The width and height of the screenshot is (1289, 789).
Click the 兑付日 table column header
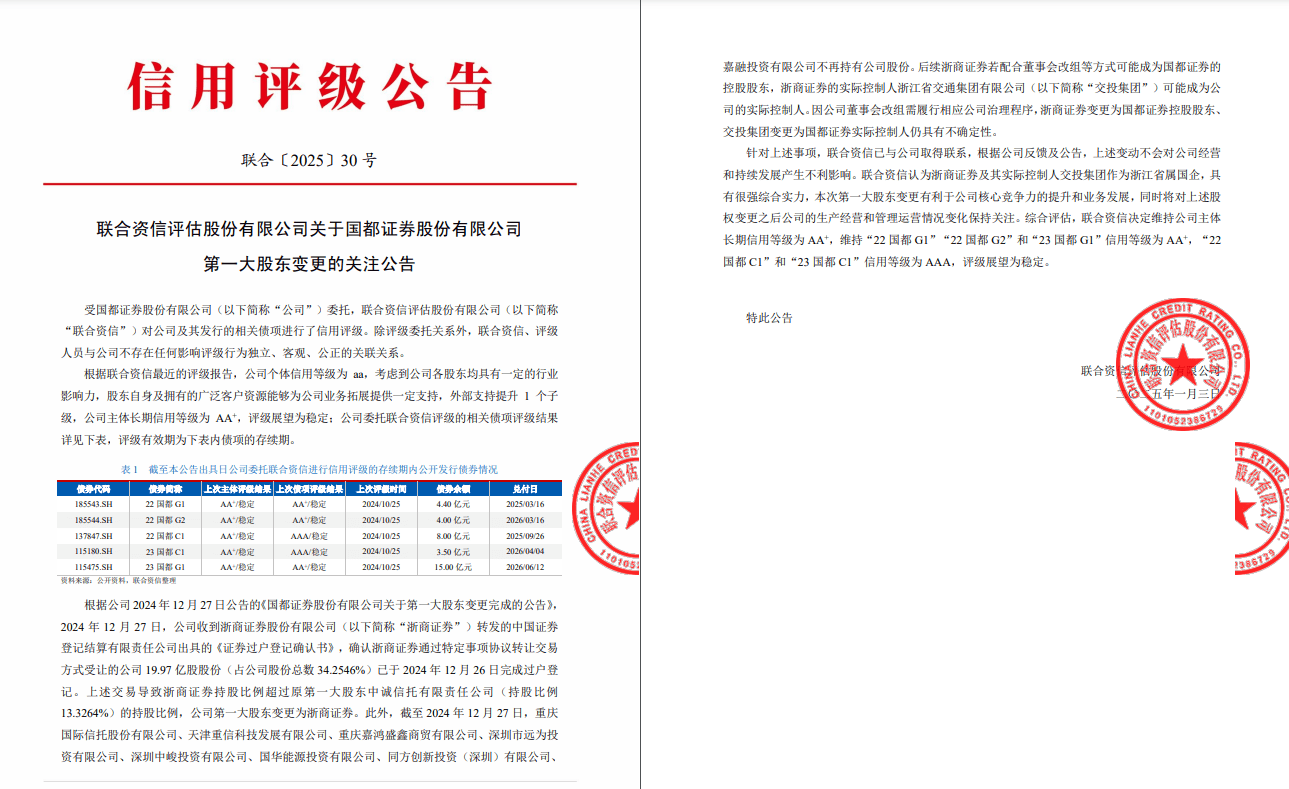click(525, 490)
